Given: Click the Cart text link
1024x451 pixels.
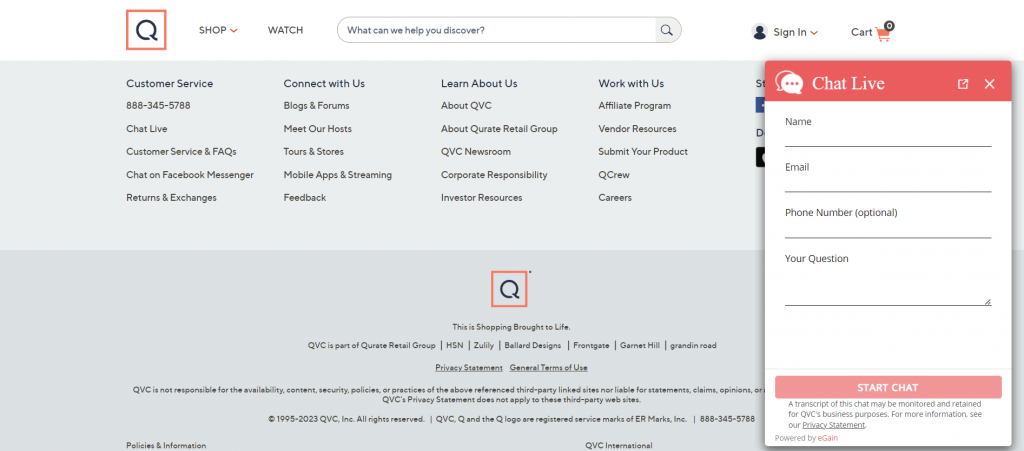Looking at the screenshot, I should click(861, 32).
